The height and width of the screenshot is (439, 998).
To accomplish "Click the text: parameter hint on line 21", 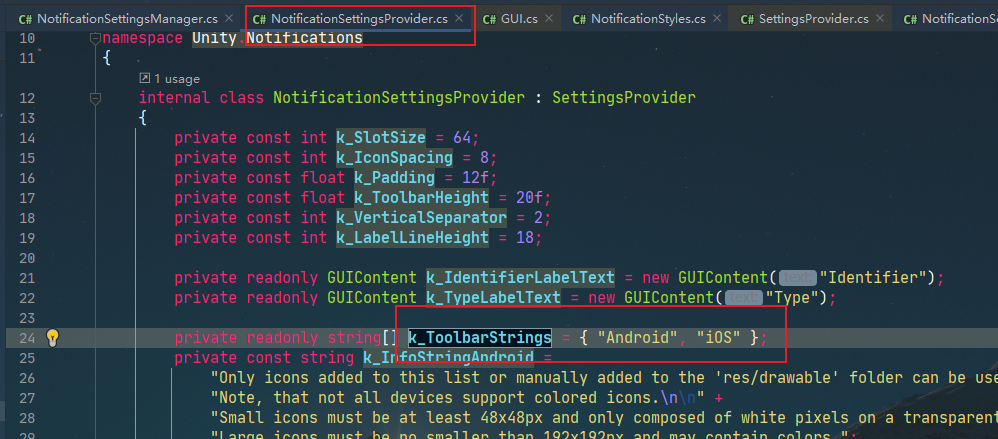I will tap(797, 277).
